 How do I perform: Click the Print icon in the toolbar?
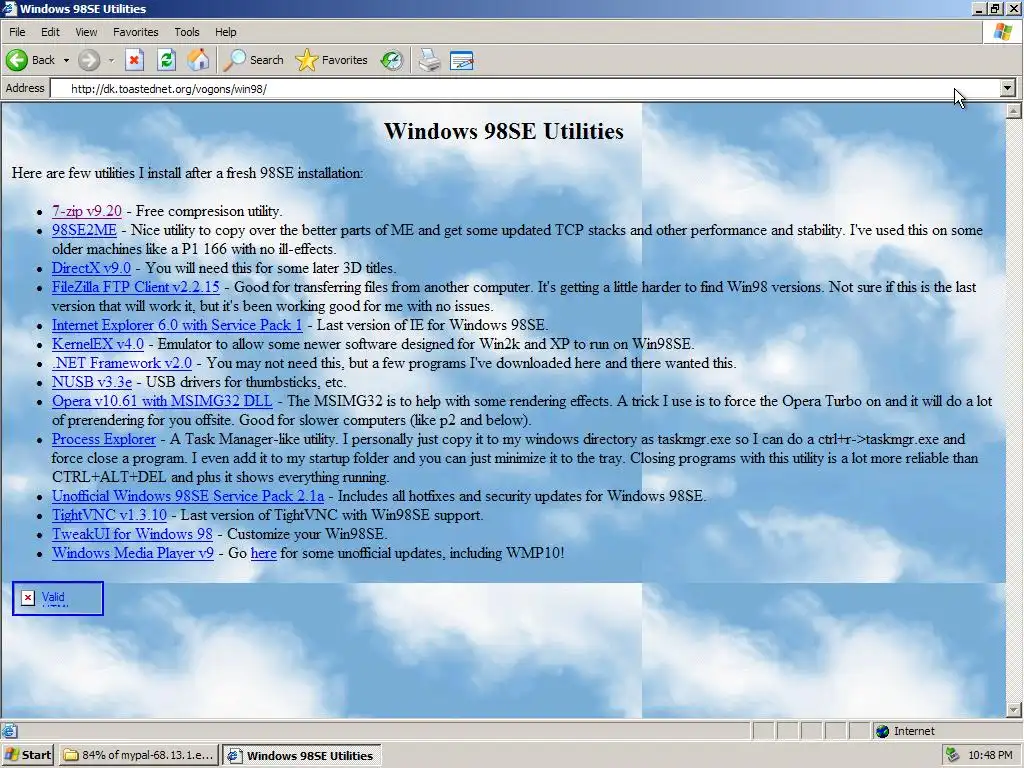pos(430,60)
